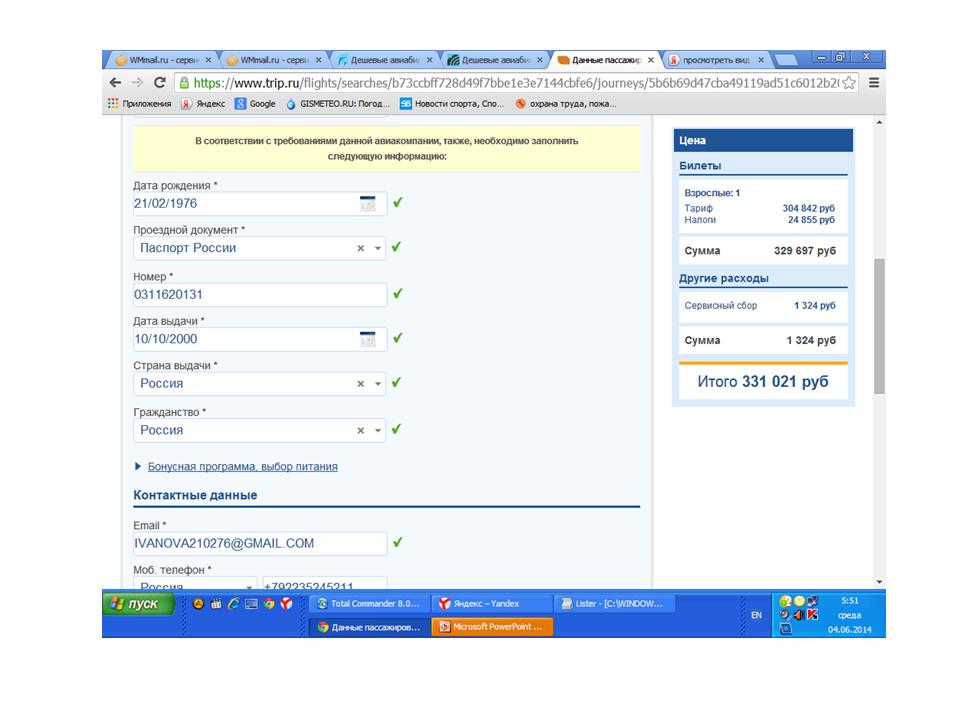Click the Сервисный сбор label
The width and height of the screenshot is (960, 720).
[x=721, y=306]
